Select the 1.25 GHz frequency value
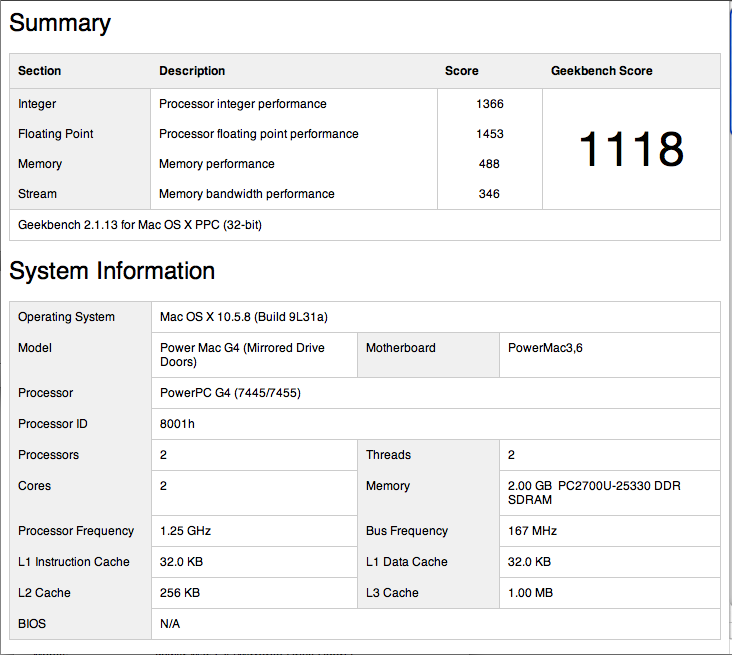The width and height of the screenshot is (732, 655). pos(185,531)
